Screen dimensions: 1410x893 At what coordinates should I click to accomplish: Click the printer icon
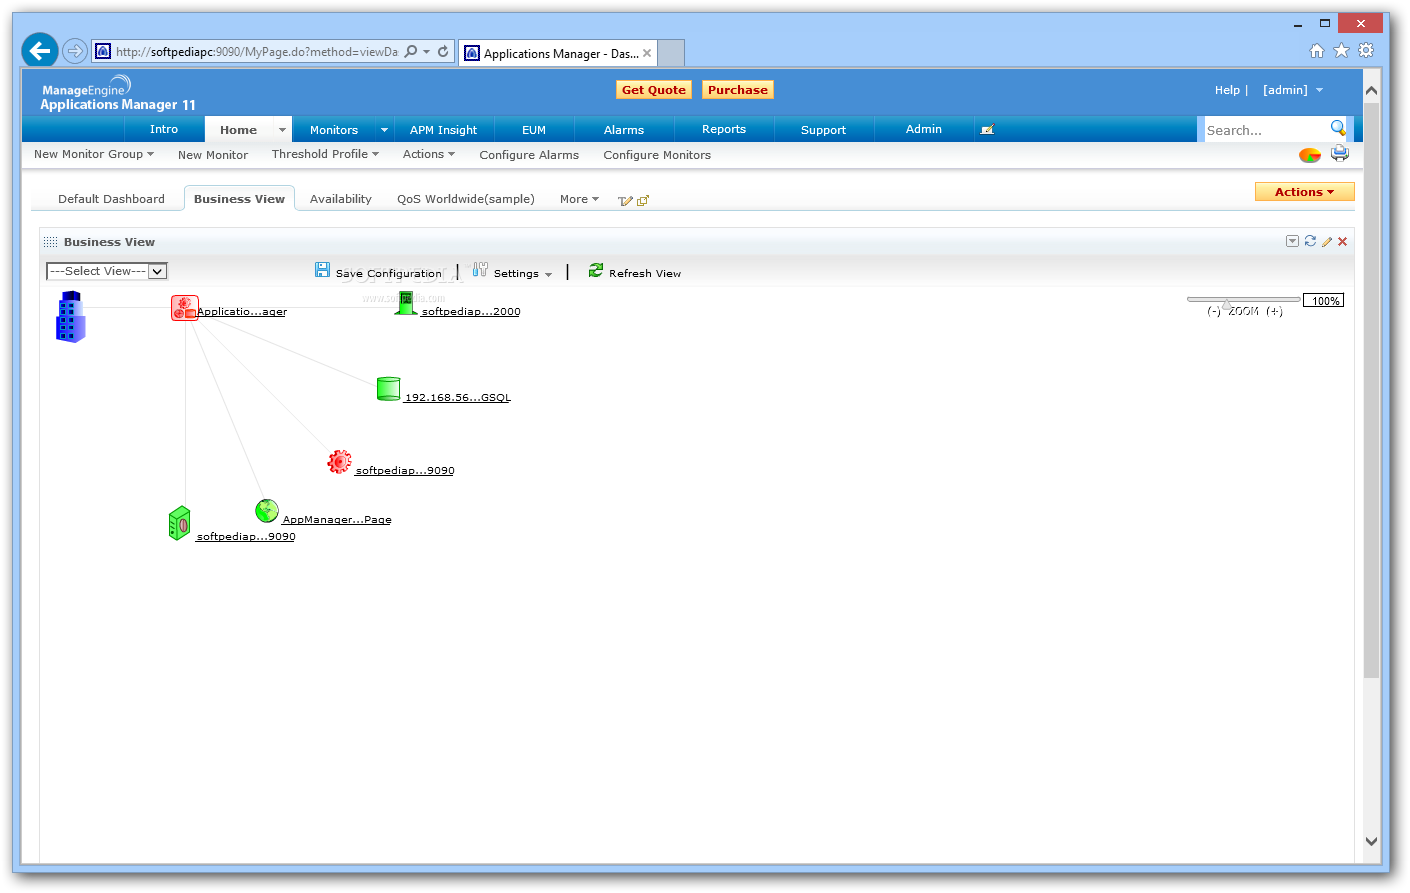[x=1340, y=153]
